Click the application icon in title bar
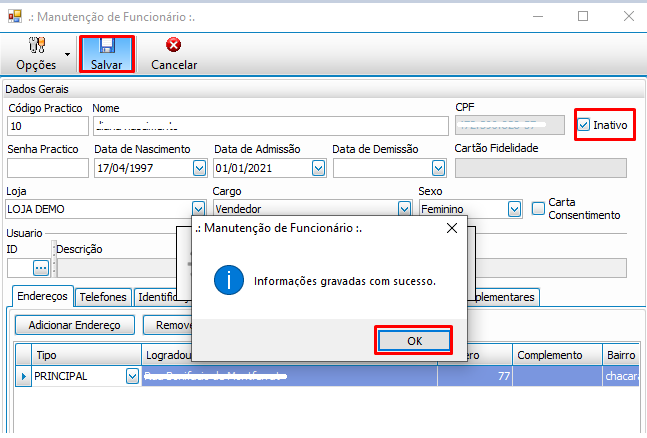The width and height of the screenshot is (647, 438). [x=15, y=16]
